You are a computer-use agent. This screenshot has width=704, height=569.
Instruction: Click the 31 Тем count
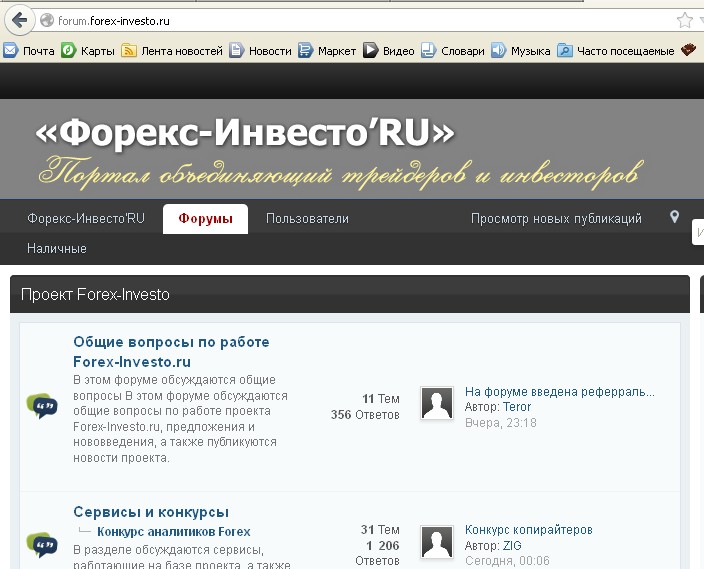point(380,530)
